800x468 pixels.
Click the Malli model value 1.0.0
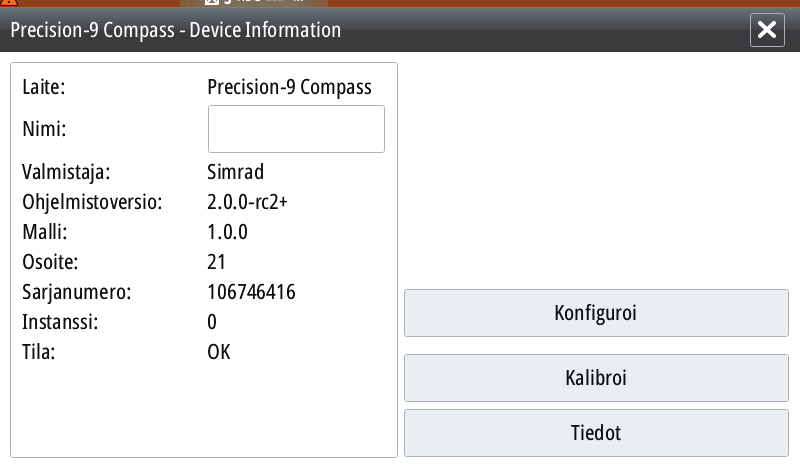point(227,232)
